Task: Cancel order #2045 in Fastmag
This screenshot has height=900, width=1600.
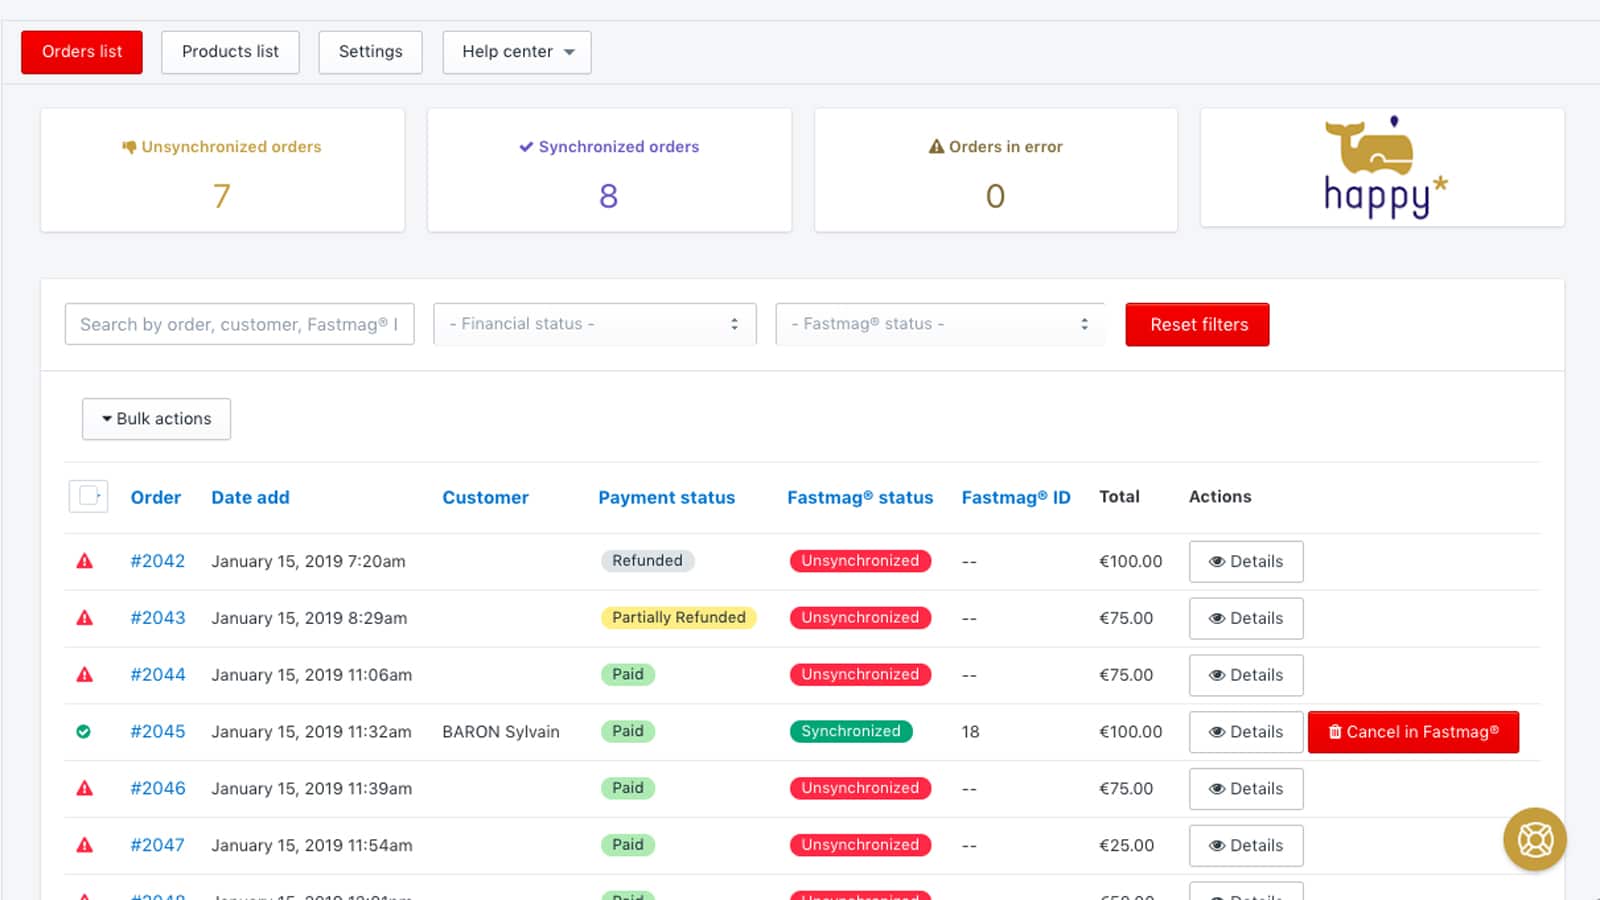Action: (x=1413, y=732)
